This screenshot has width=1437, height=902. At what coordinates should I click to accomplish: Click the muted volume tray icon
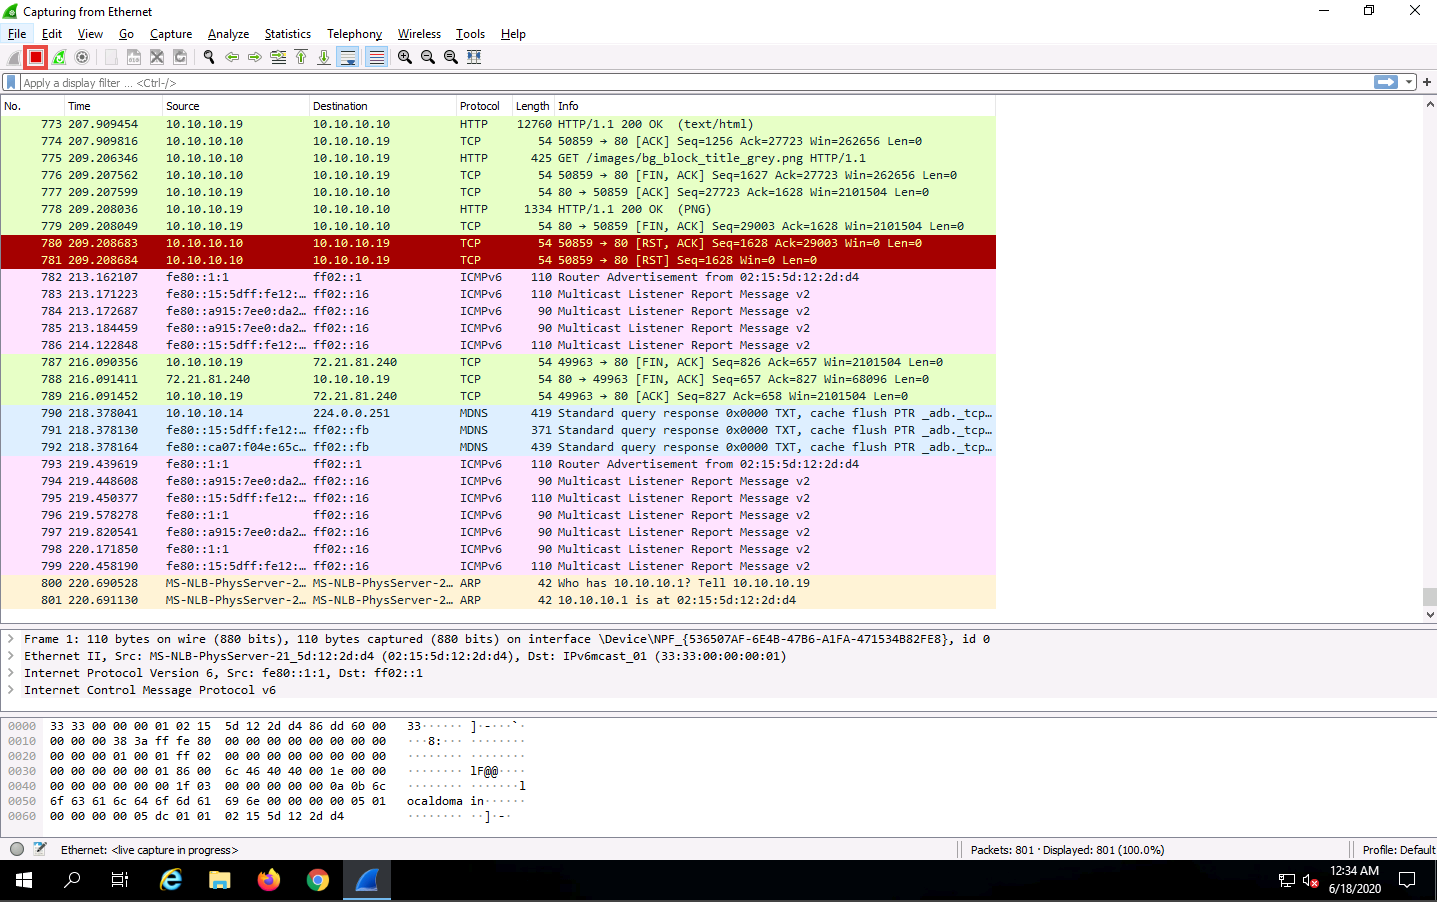[x=1310, y=881]
